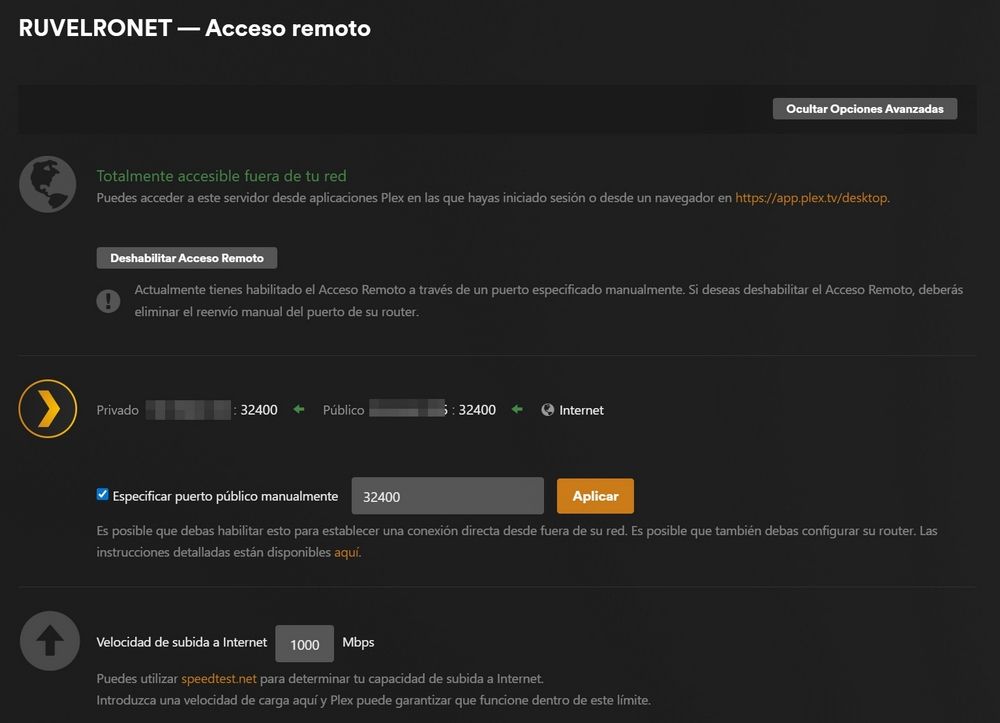
Task: Click the public port number input field
Action: 447,495
